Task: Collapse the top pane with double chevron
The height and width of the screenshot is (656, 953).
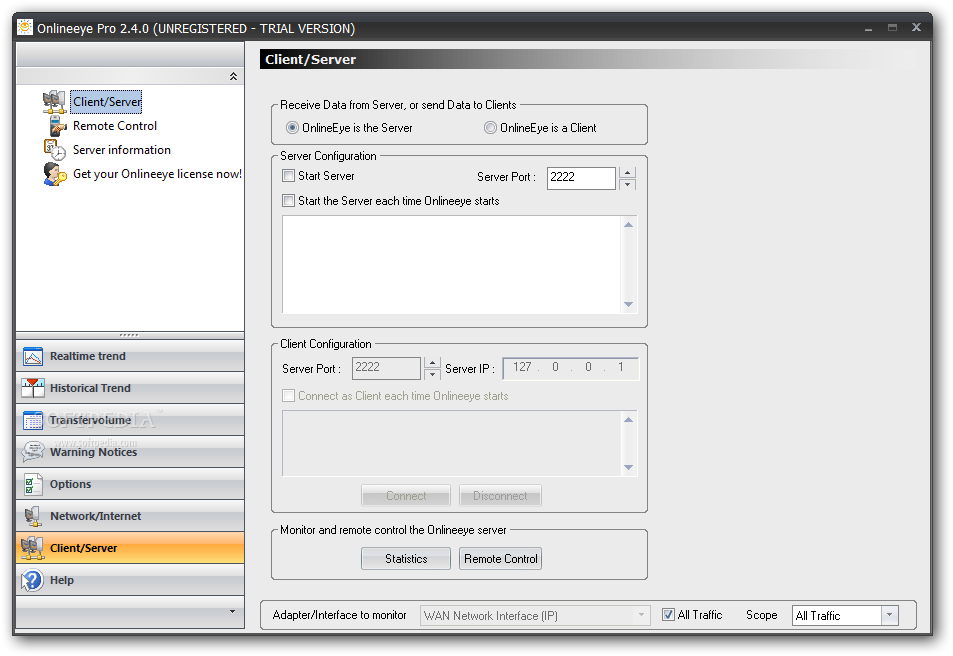Action: tap(233, 77)
